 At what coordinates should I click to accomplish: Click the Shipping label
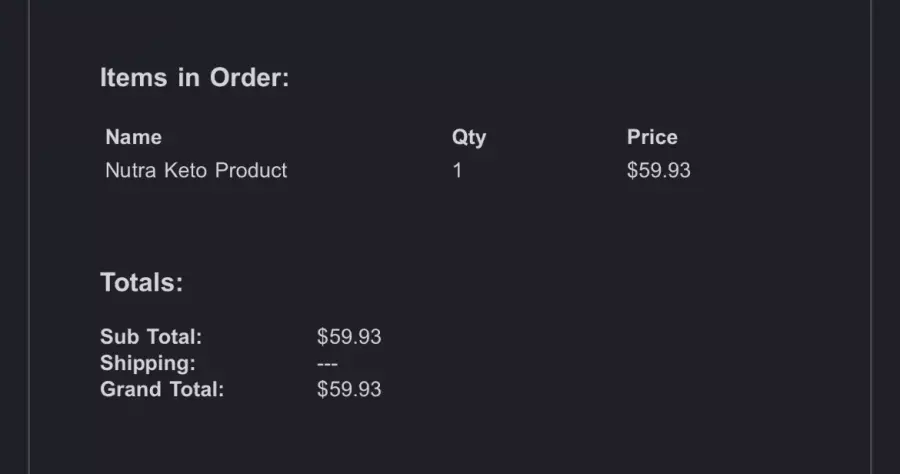tap(148, 363)
